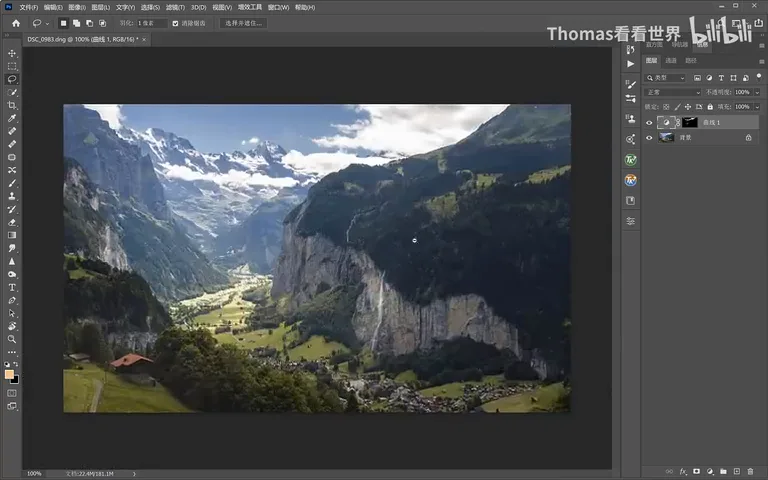Open the 文件(F) menu
Image resolution: width=768 pixels, height=480 pixels.
(28, 7)
